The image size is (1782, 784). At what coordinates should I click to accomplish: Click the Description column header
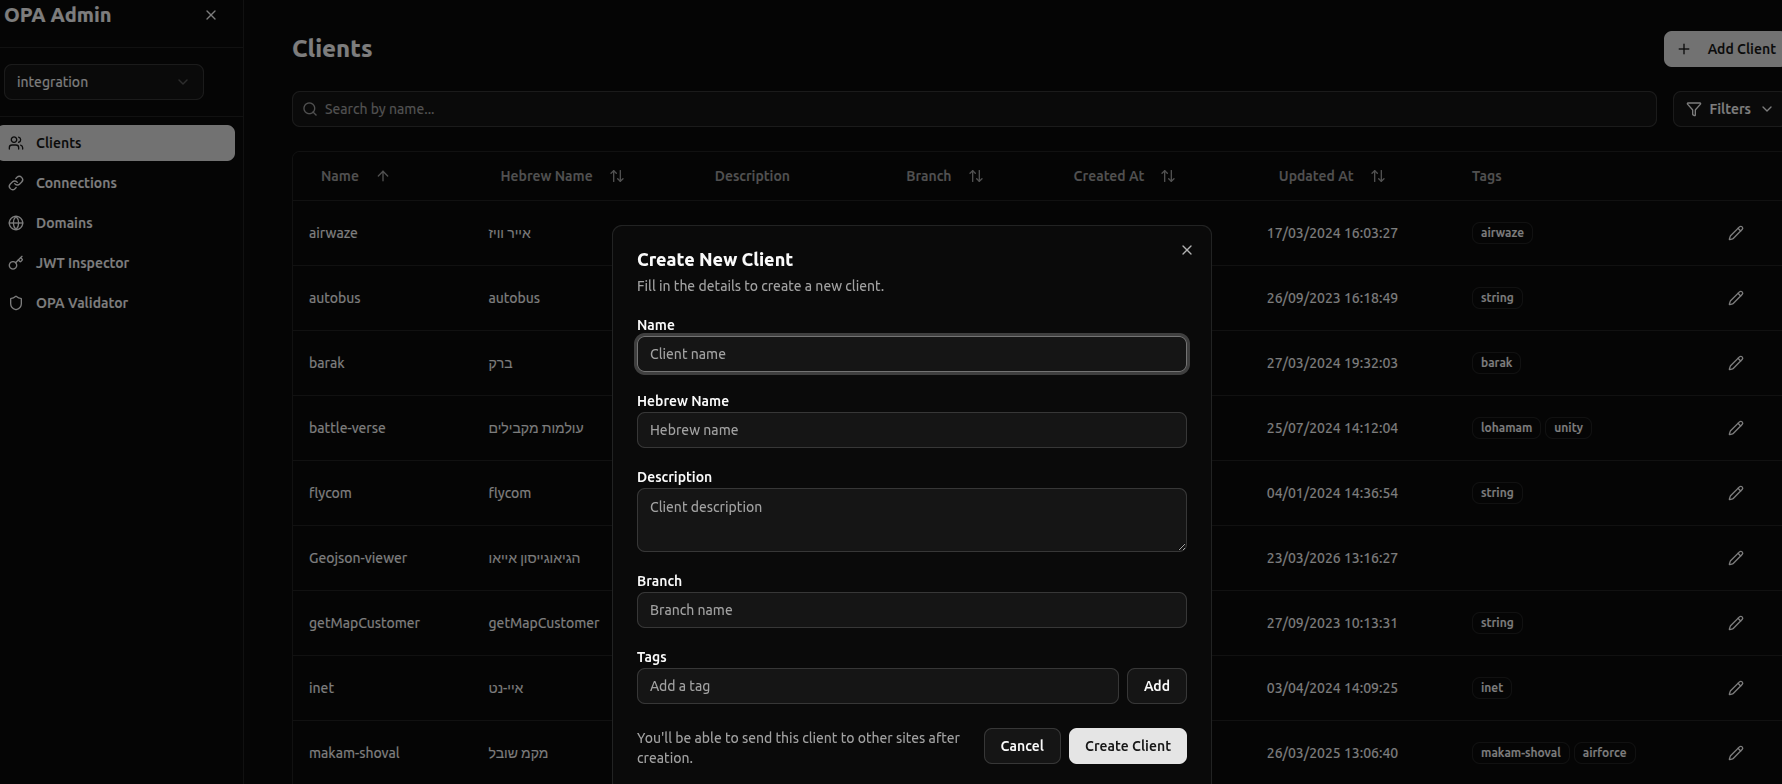[752, 176]
